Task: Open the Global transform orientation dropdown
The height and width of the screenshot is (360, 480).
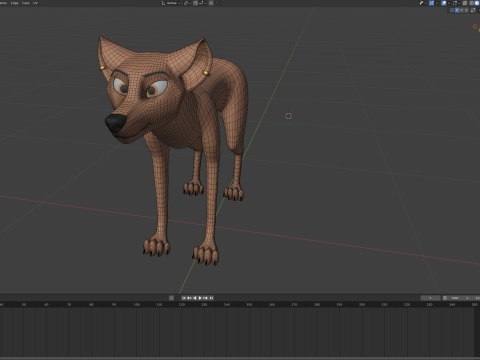Action: (171, 3)
